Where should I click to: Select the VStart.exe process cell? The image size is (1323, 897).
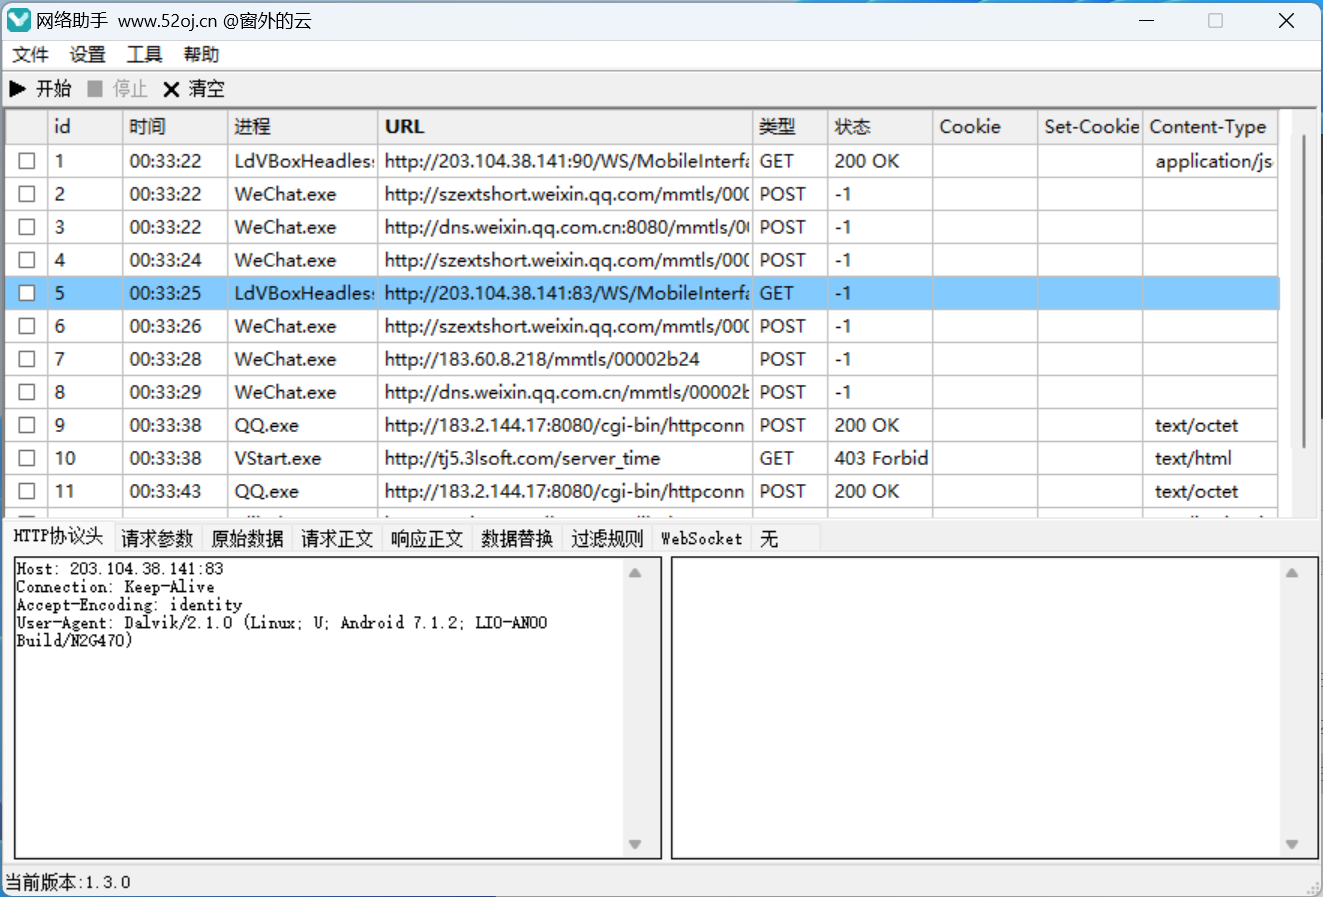tap(303, 458)
